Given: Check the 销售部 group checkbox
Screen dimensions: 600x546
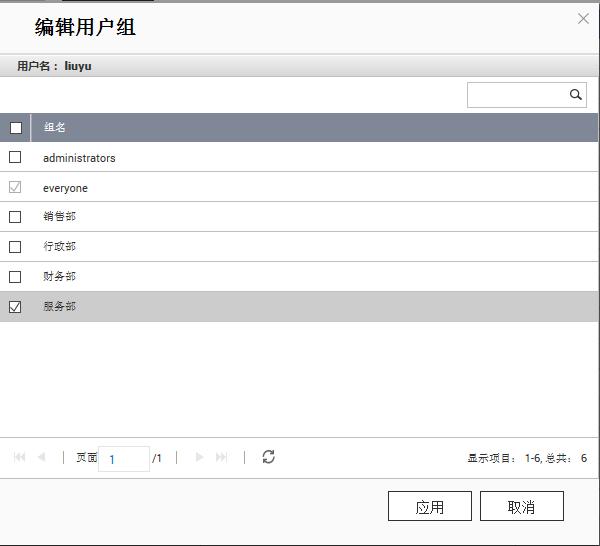Looking at the screenshot, I should tap(15, 217).
